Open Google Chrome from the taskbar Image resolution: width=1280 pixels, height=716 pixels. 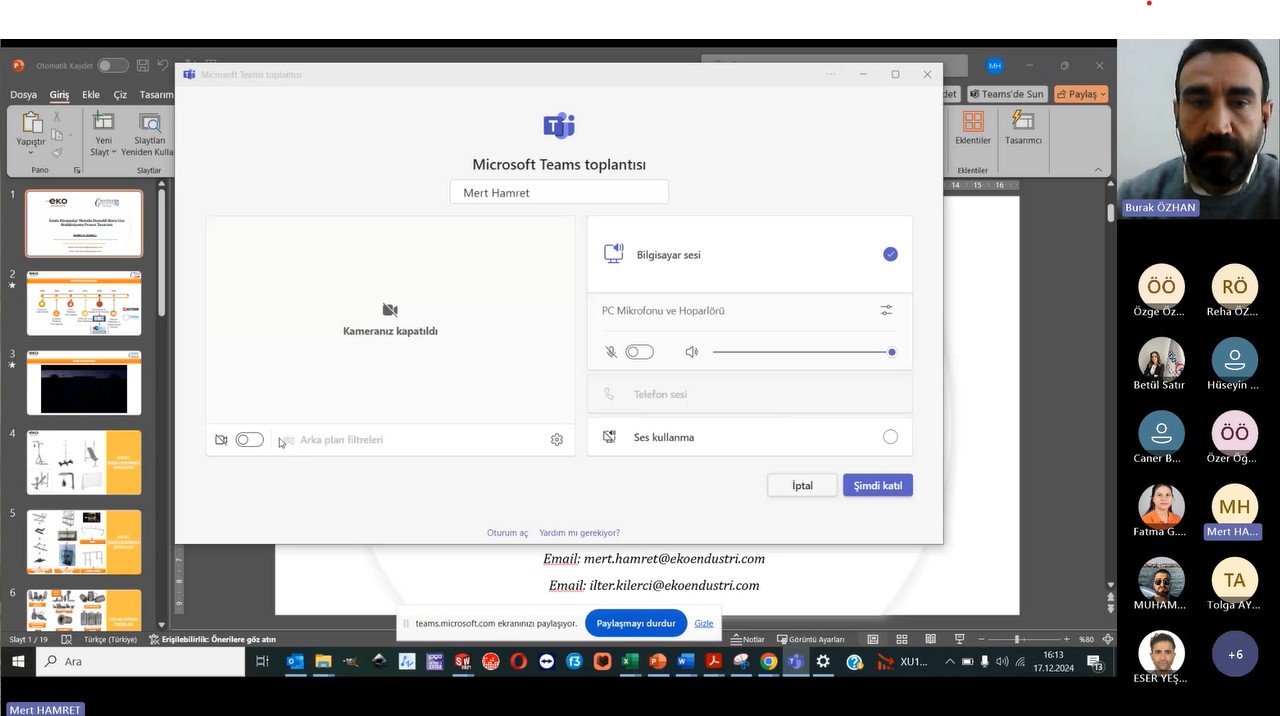pyautogui.click(x=768, y=662)
